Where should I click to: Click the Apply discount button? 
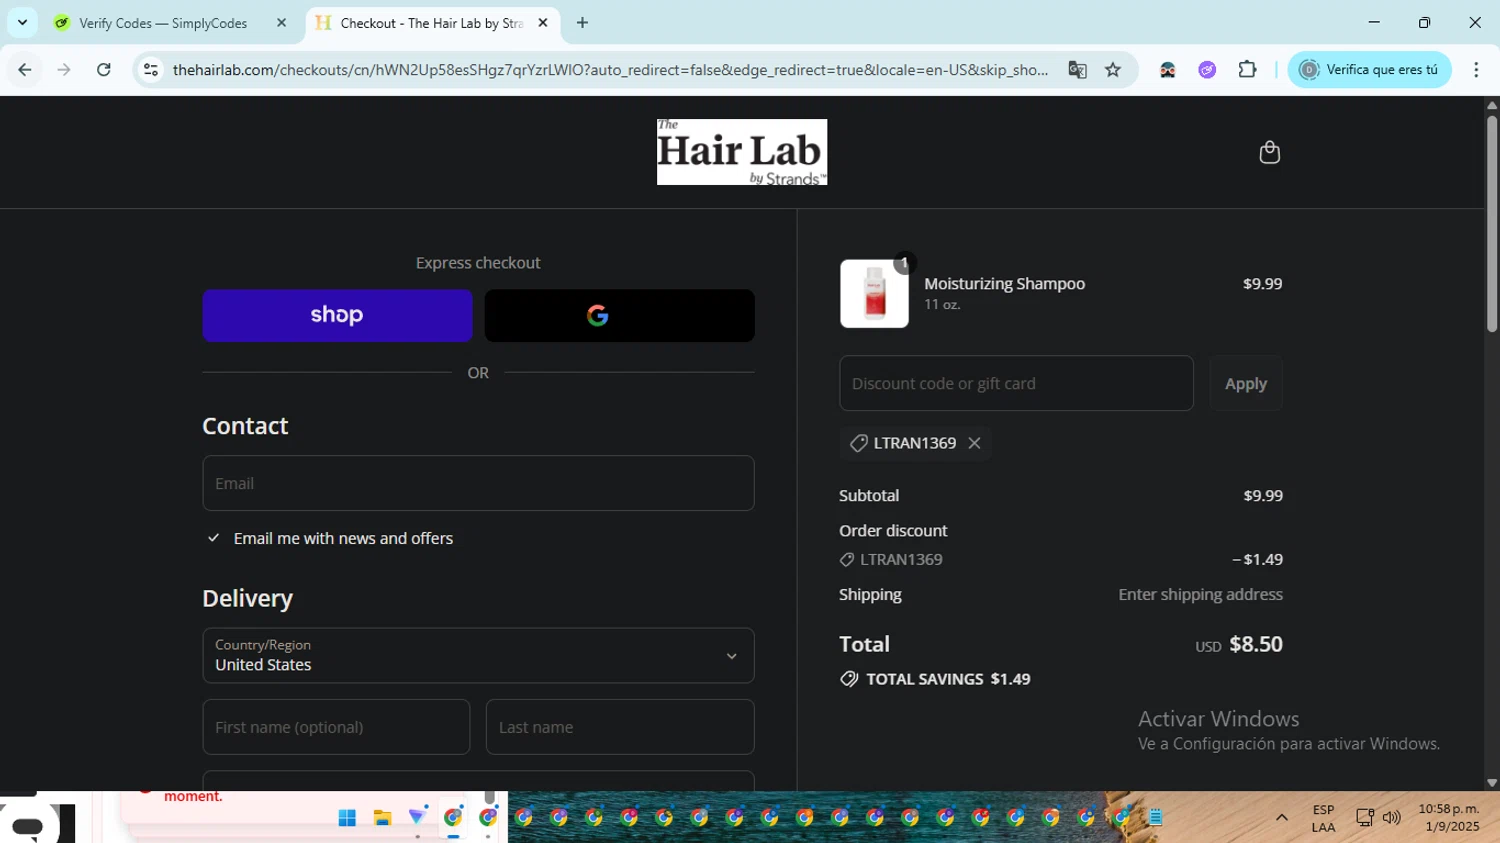click(x=1246, y=383)
